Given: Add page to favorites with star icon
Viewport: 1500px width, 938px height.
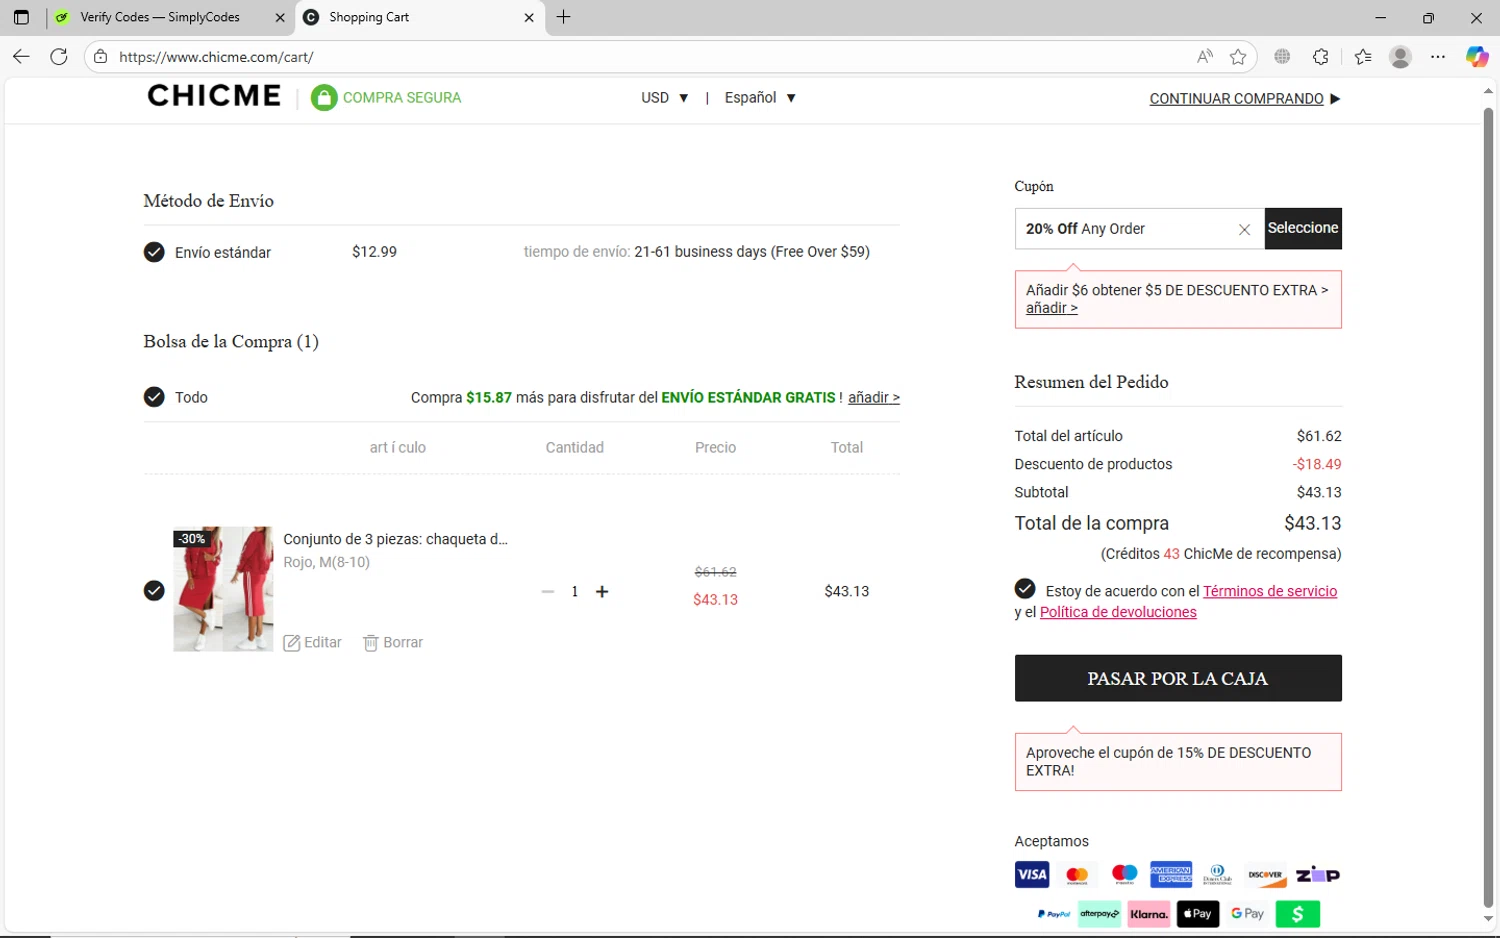Looking at the screenshot, I should [x=1238, y=57].
